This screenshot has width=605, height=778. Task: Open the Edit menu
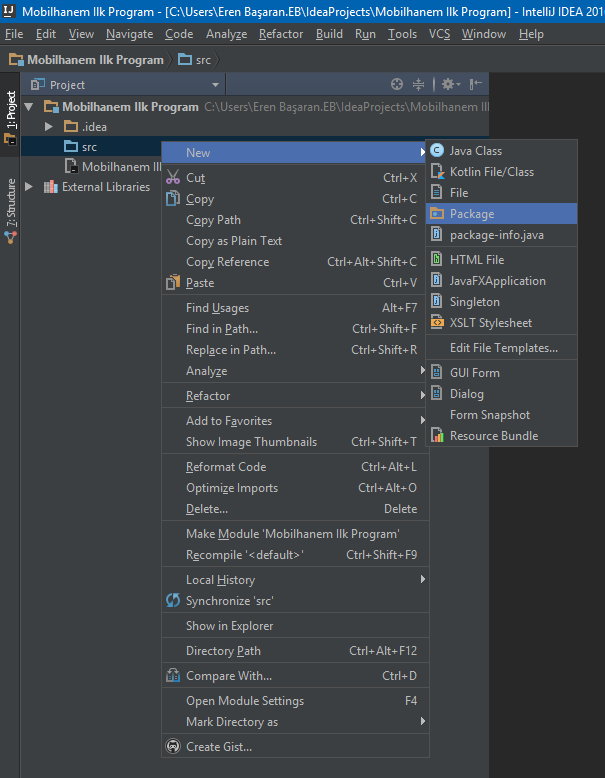(46, 34)
